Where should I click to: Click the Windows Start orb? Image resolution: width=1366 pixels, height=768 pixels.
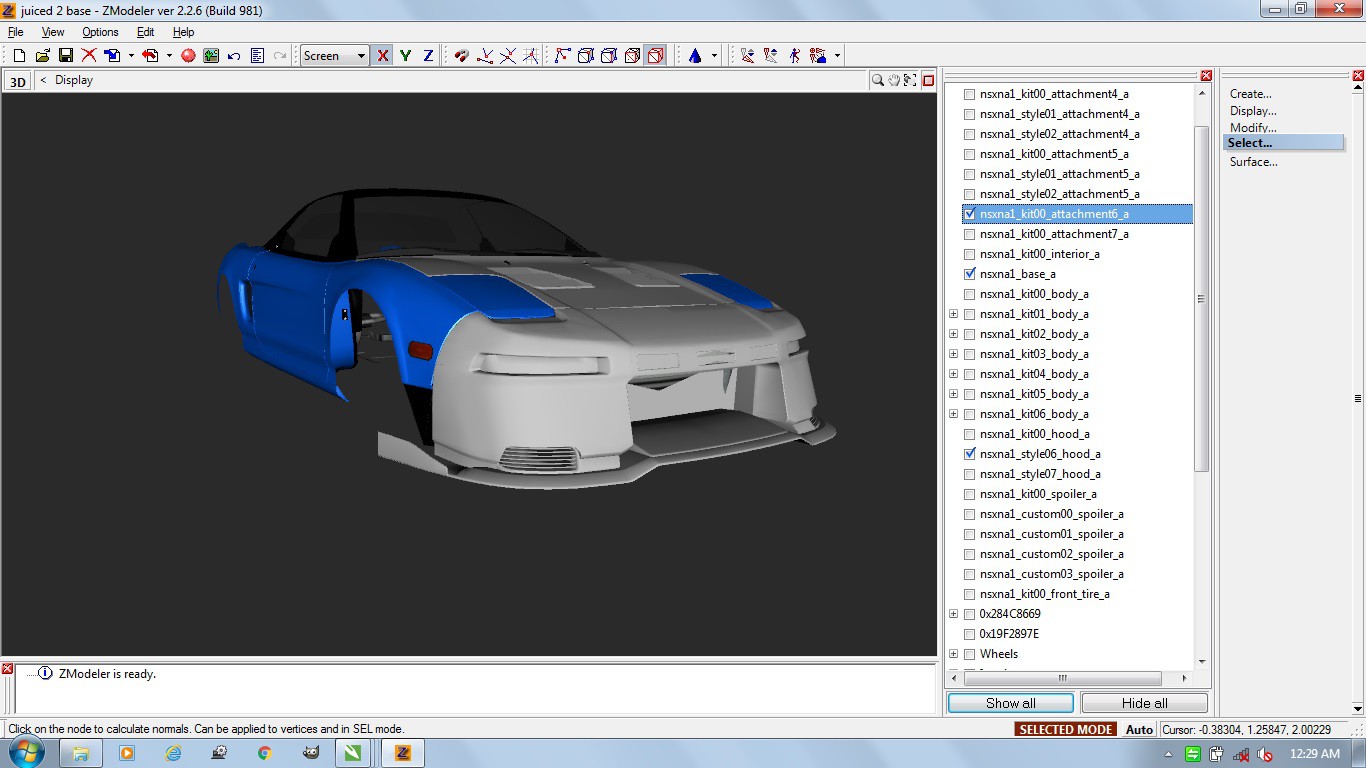[27, 752]
